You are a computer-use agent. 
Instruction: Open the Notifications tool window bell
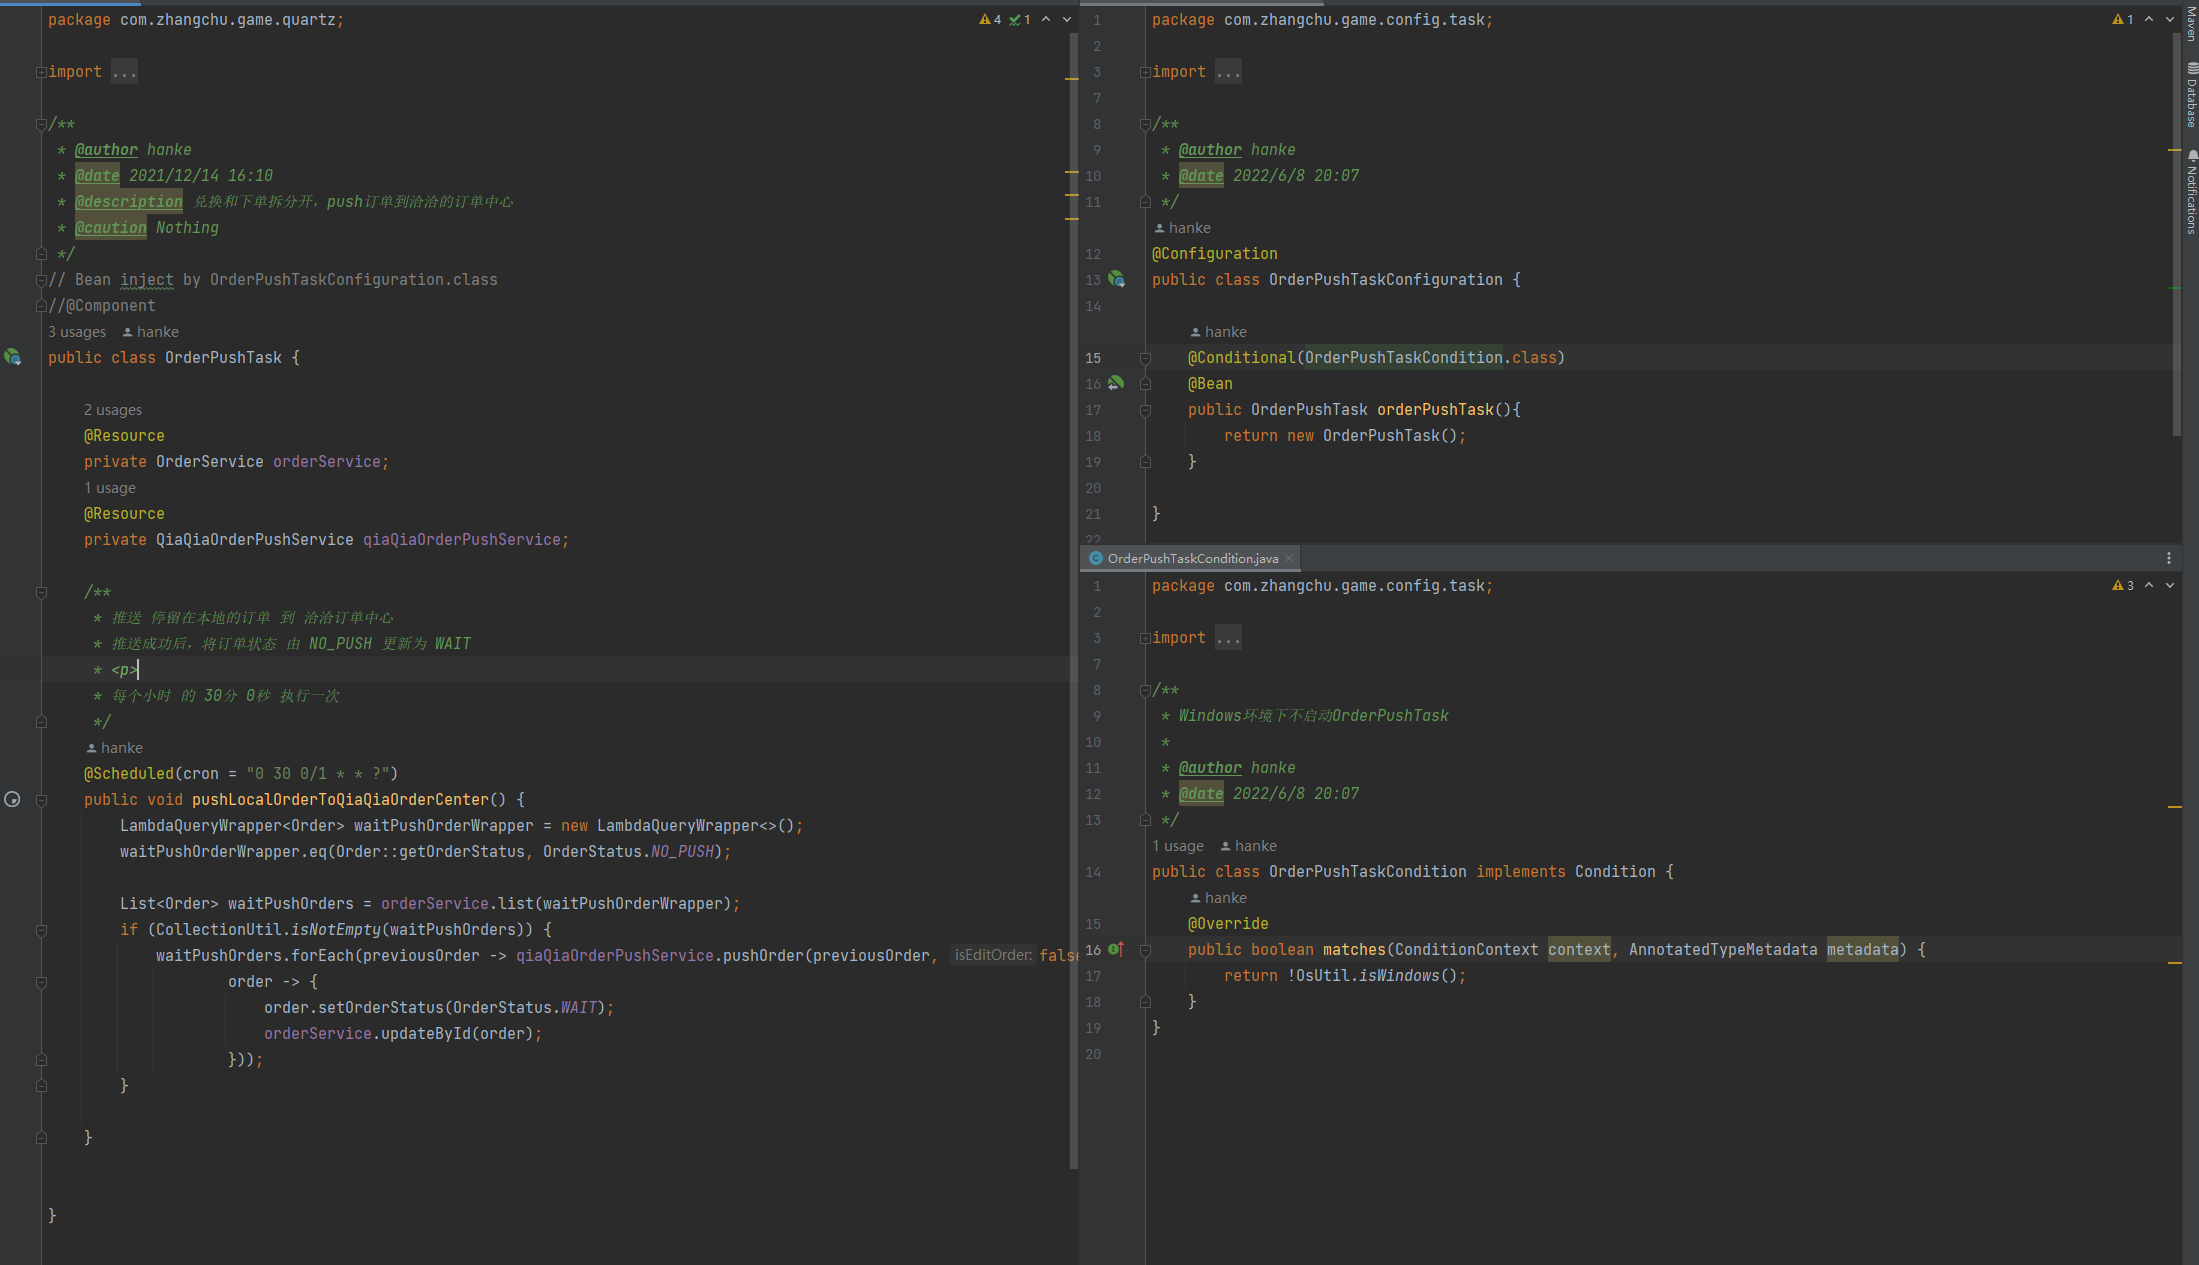click(x=2191, y=192)
